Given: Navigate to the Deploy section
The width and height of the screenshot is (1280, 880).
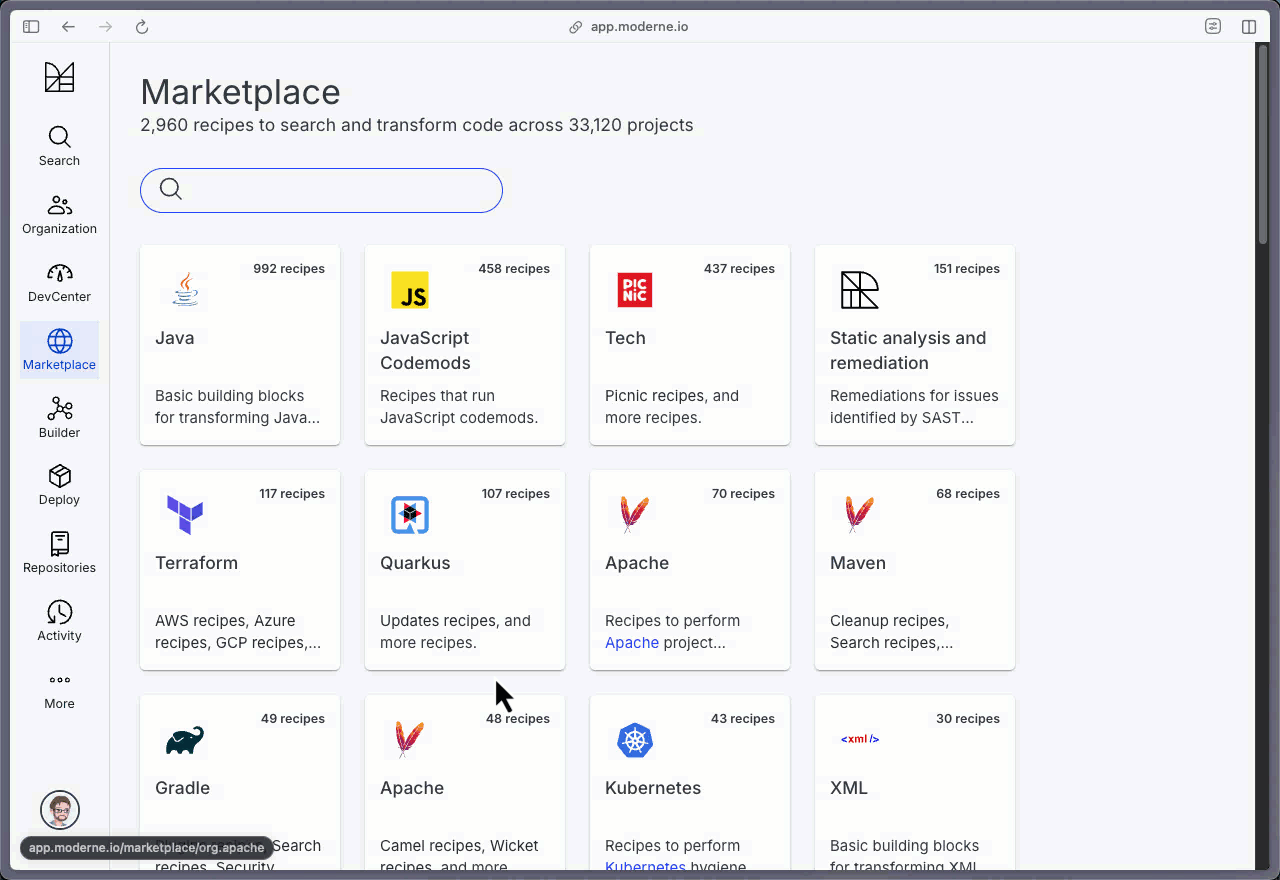Looking at the screenshot, I should (x=59, y=485).
